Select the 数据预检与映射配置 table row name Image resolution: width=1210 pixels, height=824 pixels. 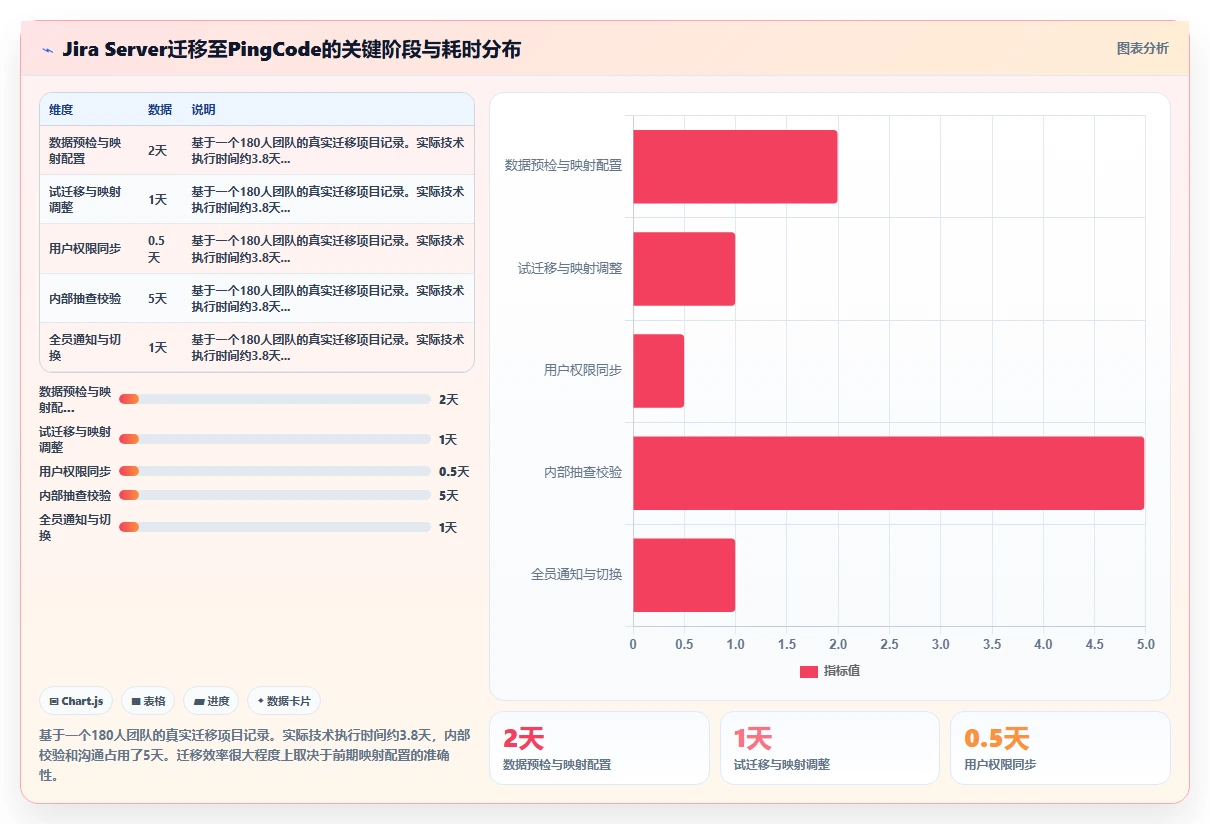pos(85,150)
